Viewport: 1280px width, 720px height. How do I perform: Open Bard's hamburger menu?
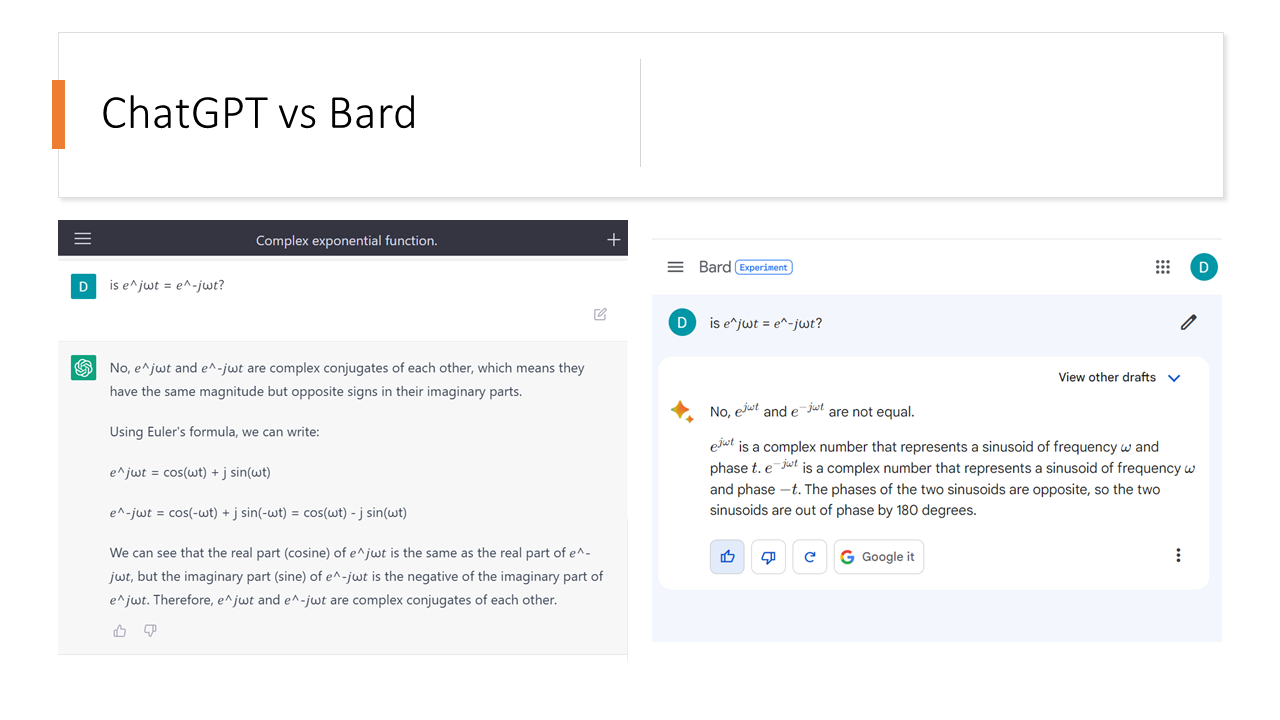pos(675,267)
